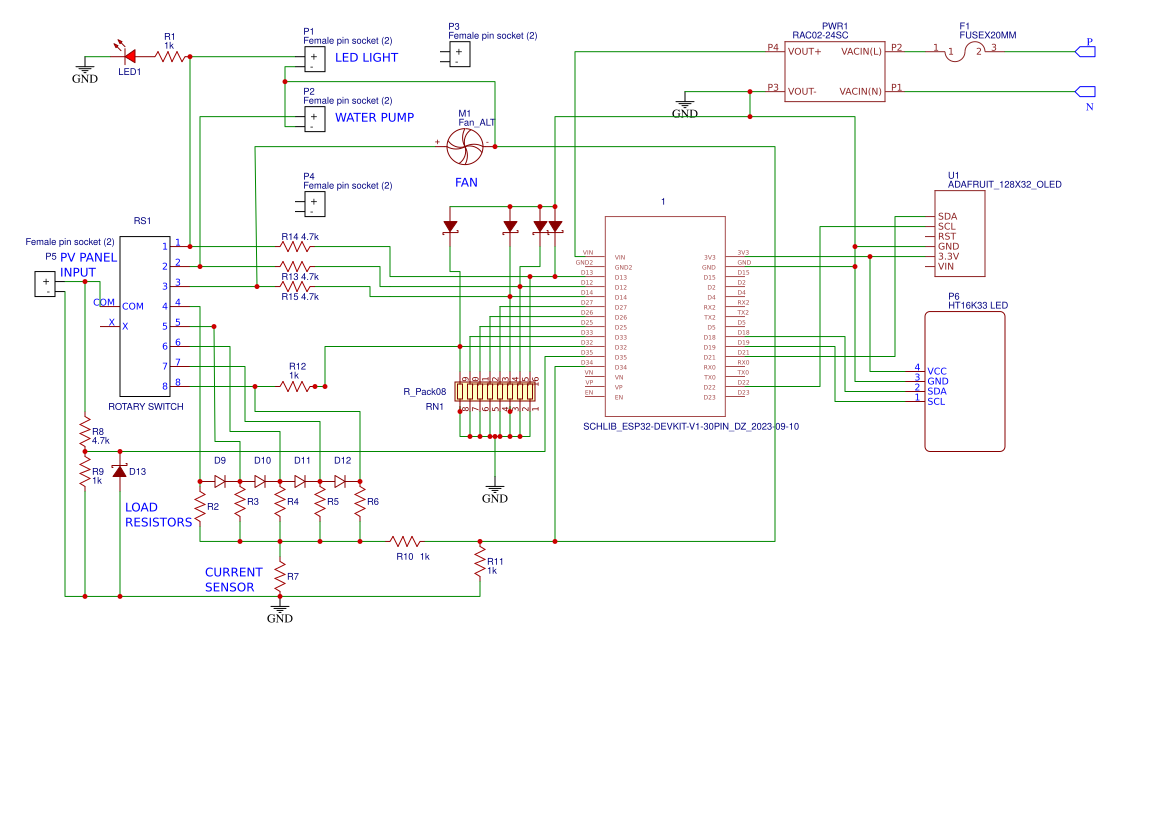
Task: Select the P2 water pump connector socket
Action: [x=316, y=119]
